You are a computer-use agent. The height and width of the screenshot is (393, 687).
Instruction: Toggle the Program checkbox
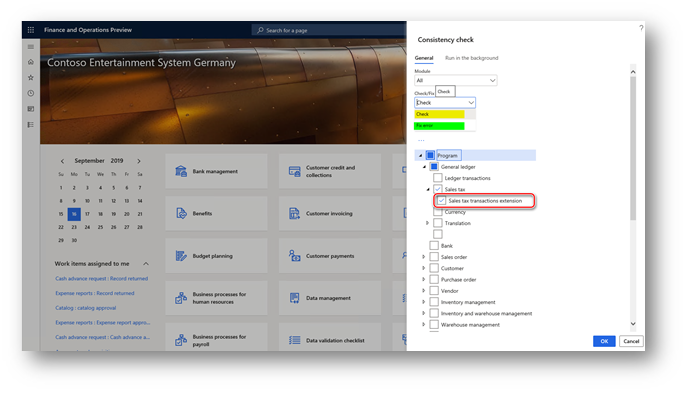[430, 155]
